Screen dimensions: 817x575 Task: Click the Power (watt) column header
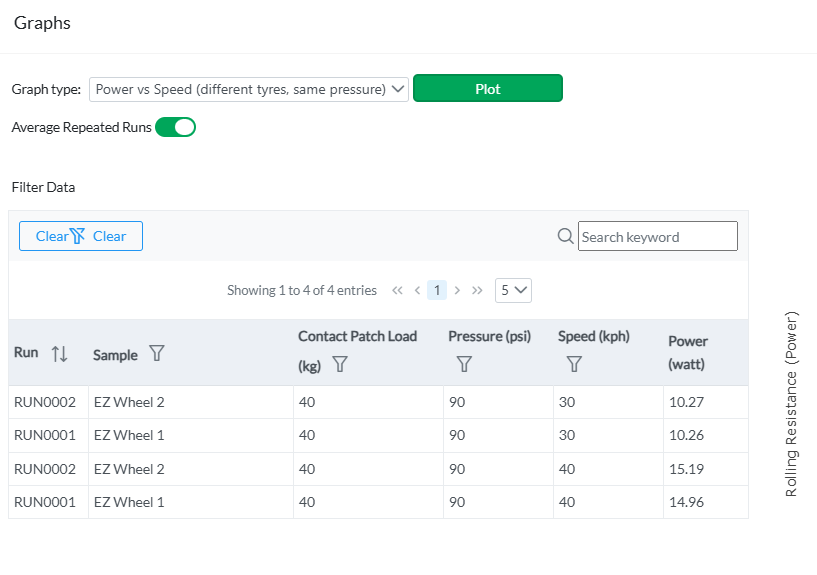688,352
